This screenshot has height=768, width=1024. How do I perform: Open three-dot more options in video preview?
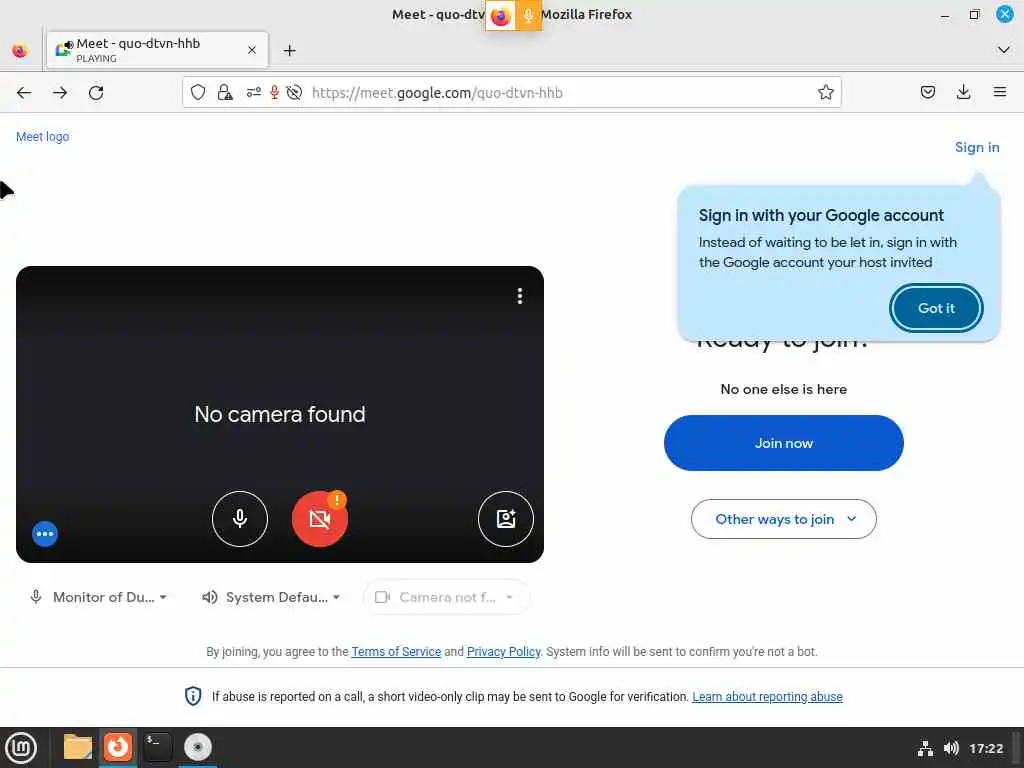(x=520, y=296)
